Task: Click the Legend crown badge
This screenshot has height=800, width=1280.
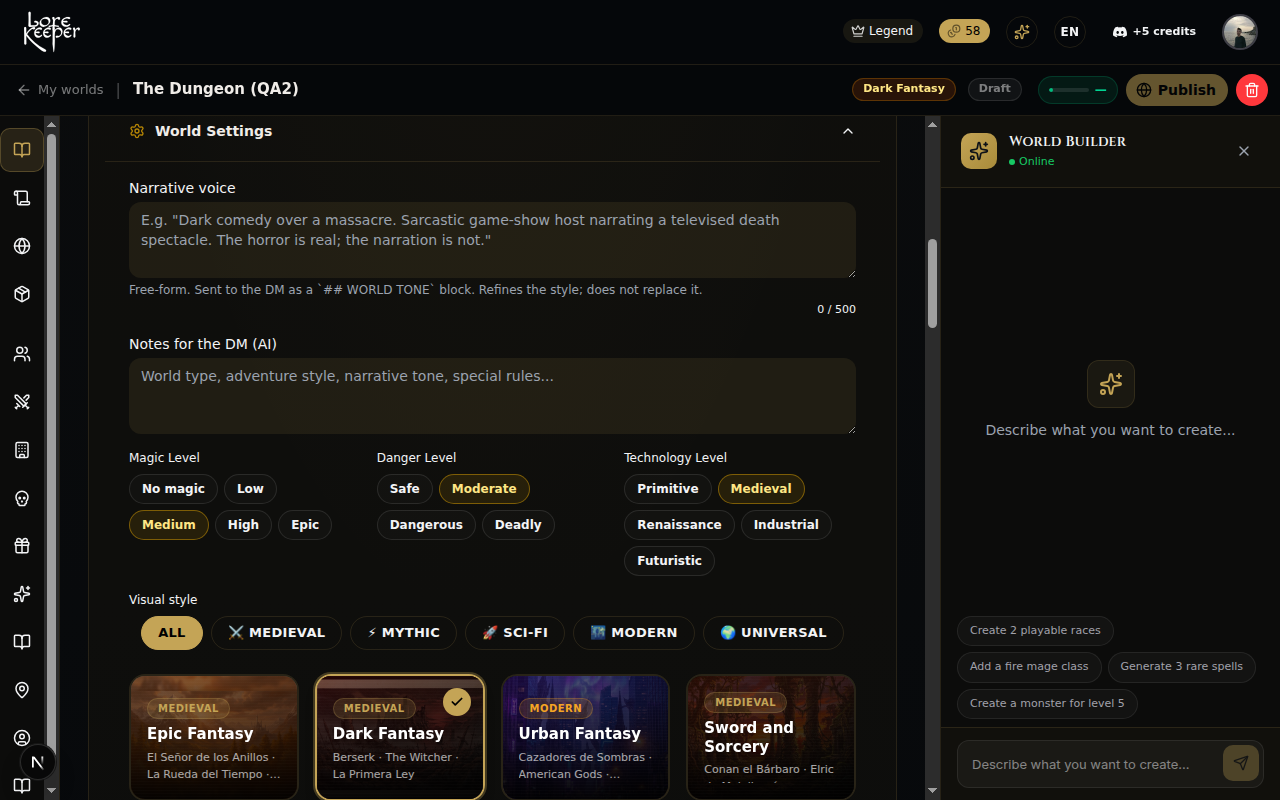Action: [882, 31]
